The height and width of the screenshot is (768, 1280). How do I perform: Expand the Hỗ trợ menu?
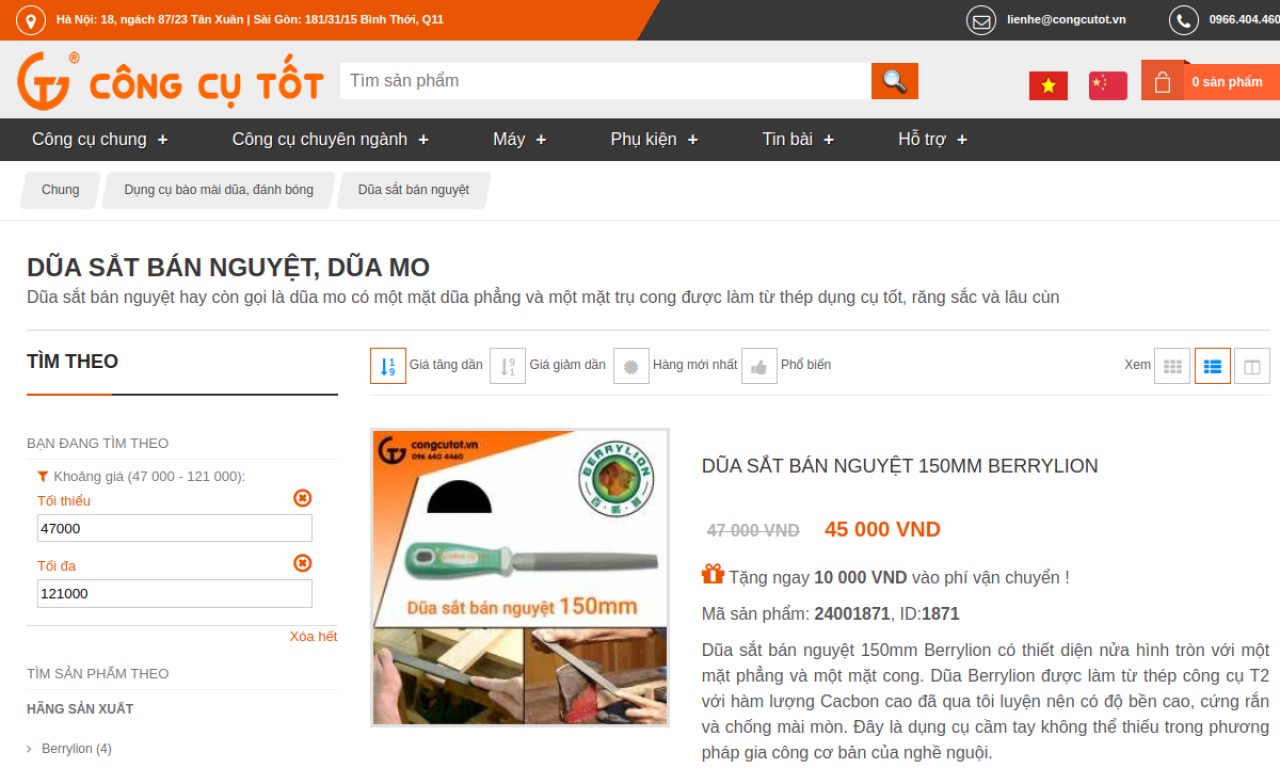tap(933, 140)
